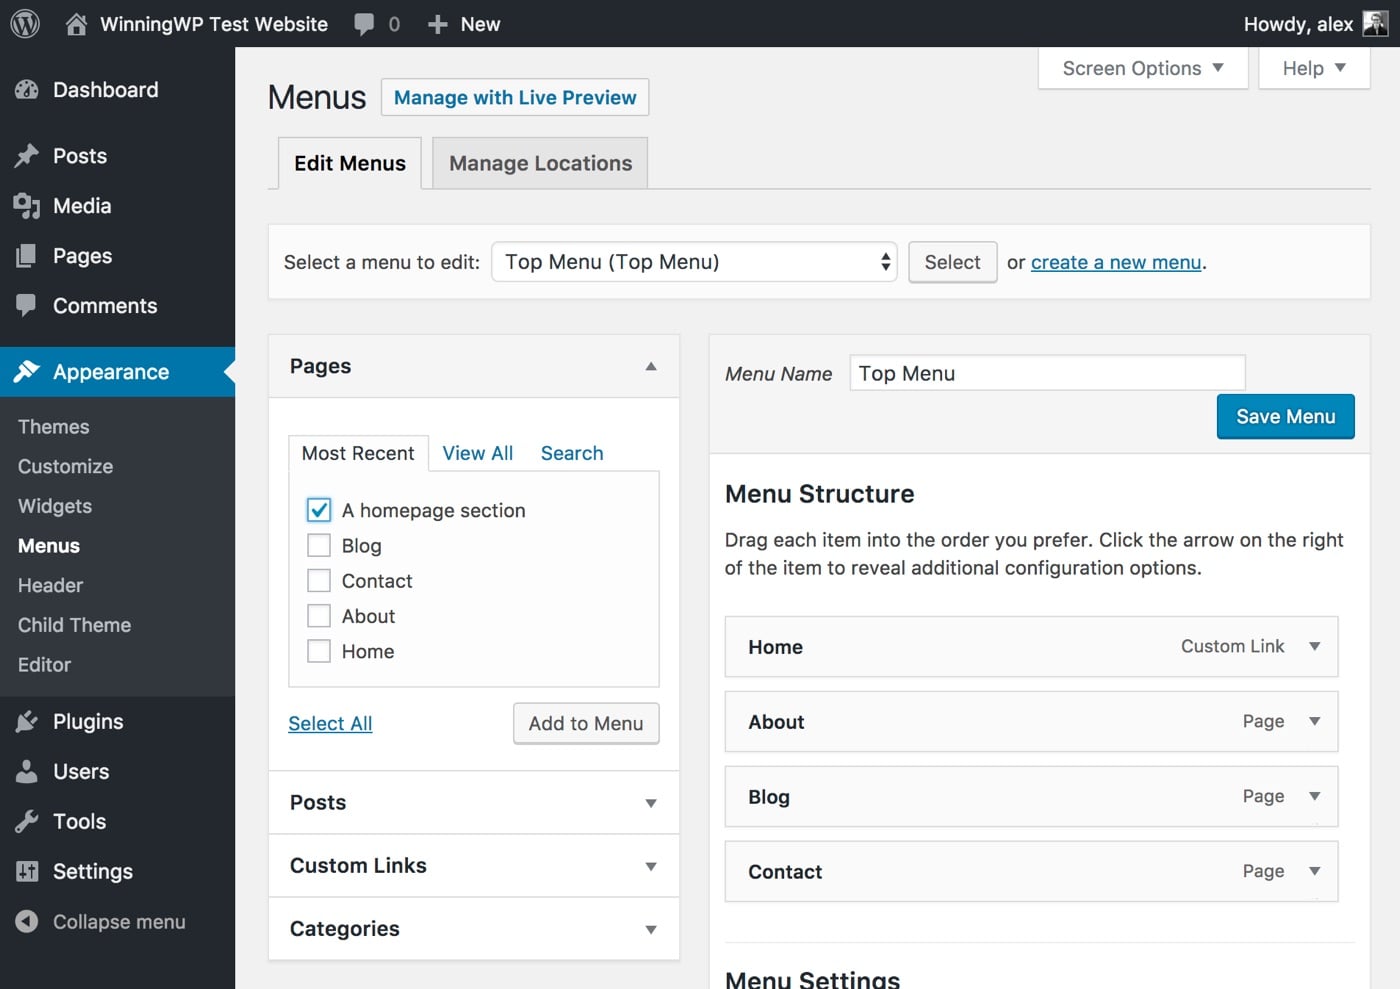Viewport: 1400px width, 989px height.
Task: Collapse the Pages panel with the up arrow
Action: pyautogui.click(x=651, y=366)
